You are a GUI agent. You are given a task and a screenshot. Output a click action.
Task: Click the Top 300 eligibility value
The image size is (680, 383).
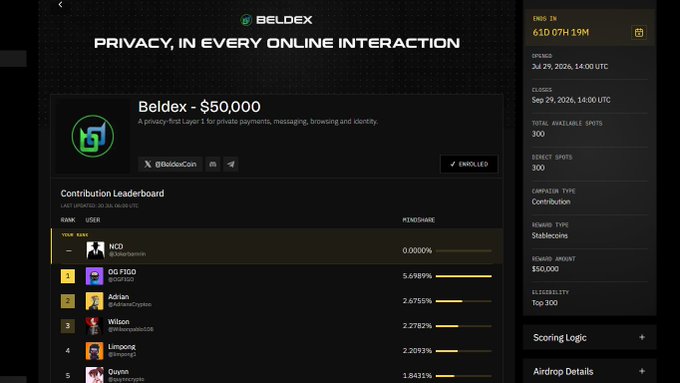[x=545, y=303]
